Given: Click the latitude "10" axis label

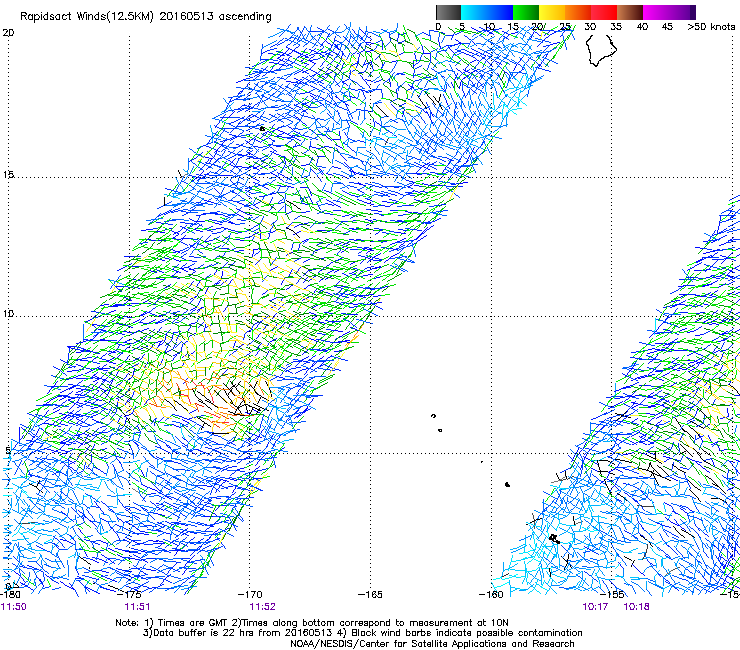Looking at the screenshot, I should point(8,314).
